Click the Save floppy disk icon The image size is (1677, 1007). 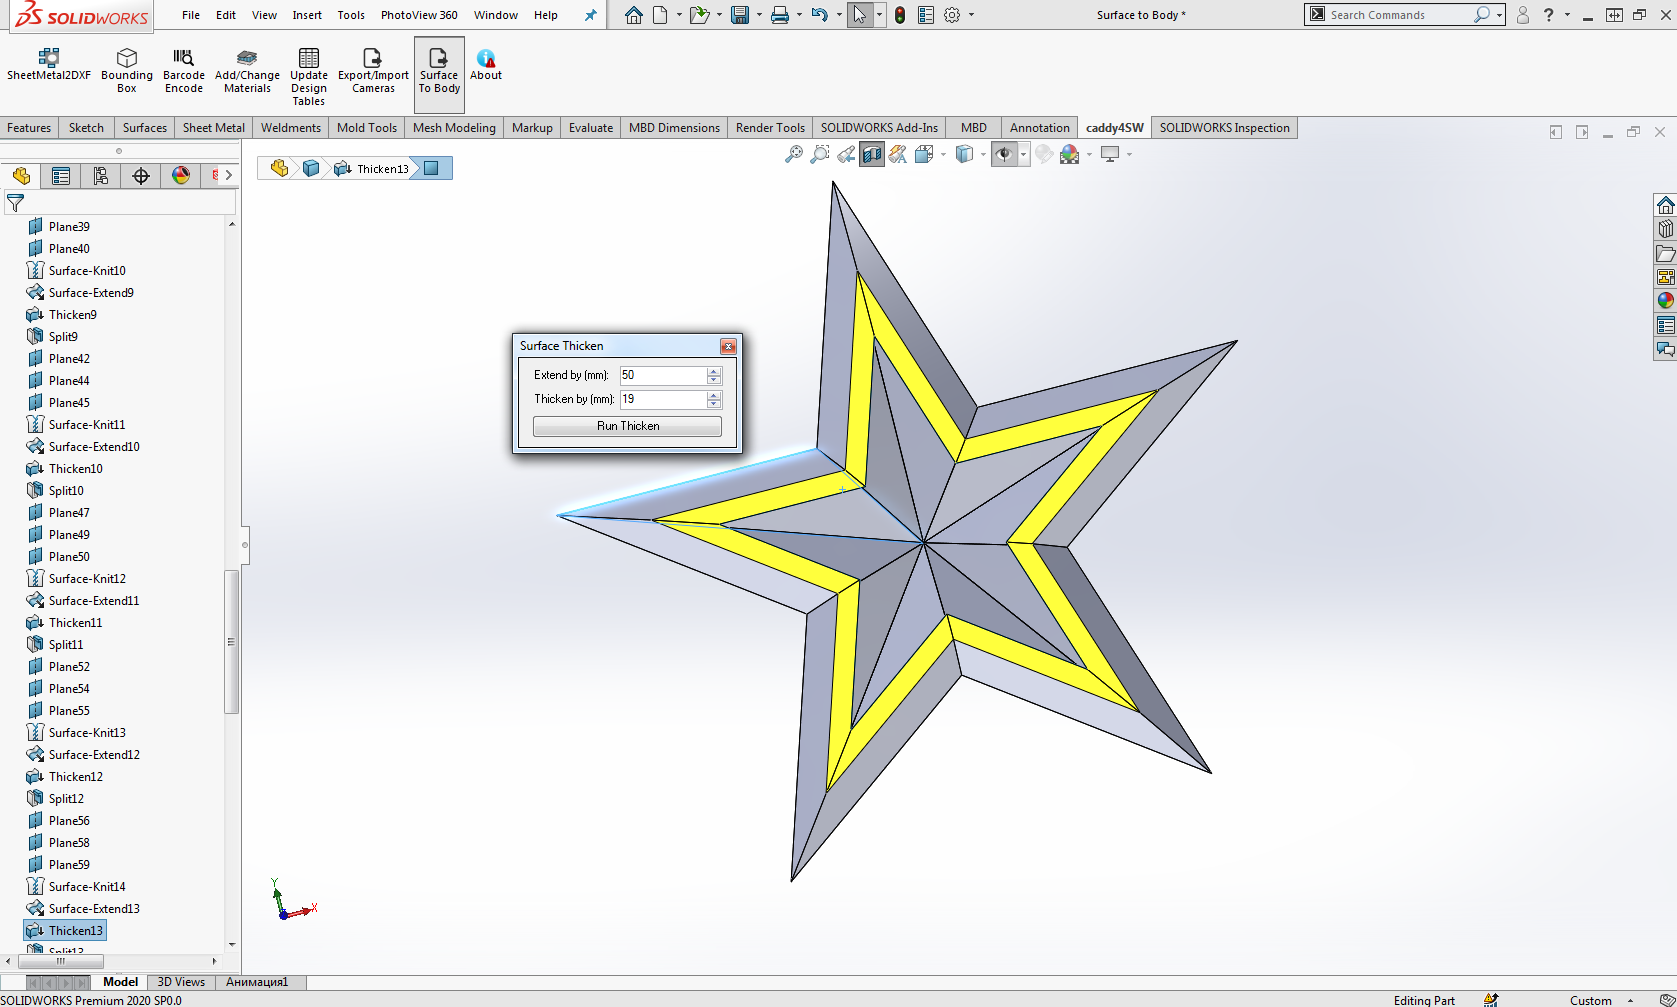click(740, 15)
